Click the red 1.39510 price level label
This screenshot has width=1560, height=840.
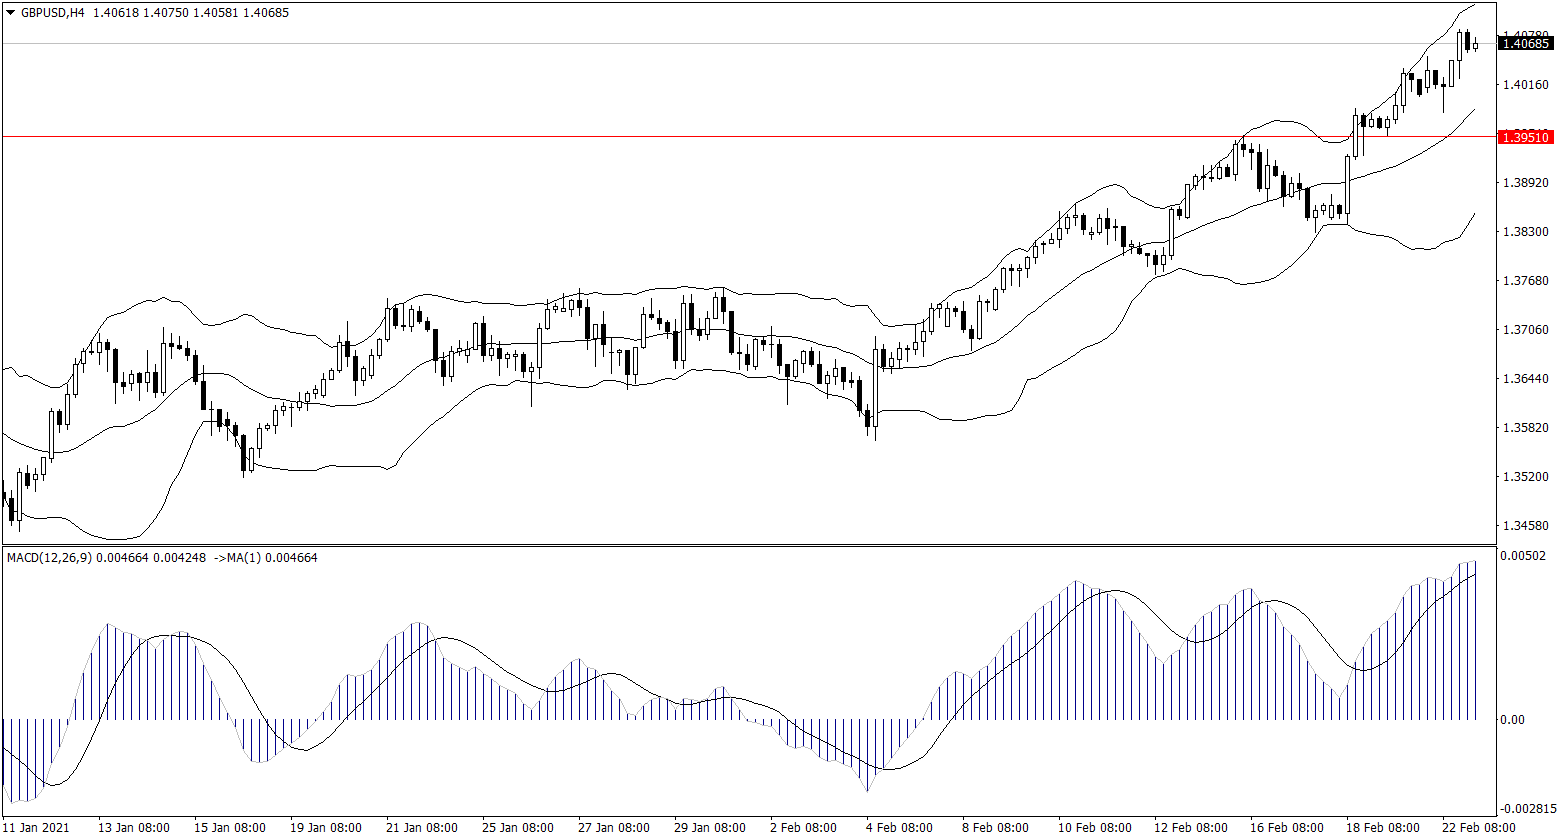[x=1526, y=137]
